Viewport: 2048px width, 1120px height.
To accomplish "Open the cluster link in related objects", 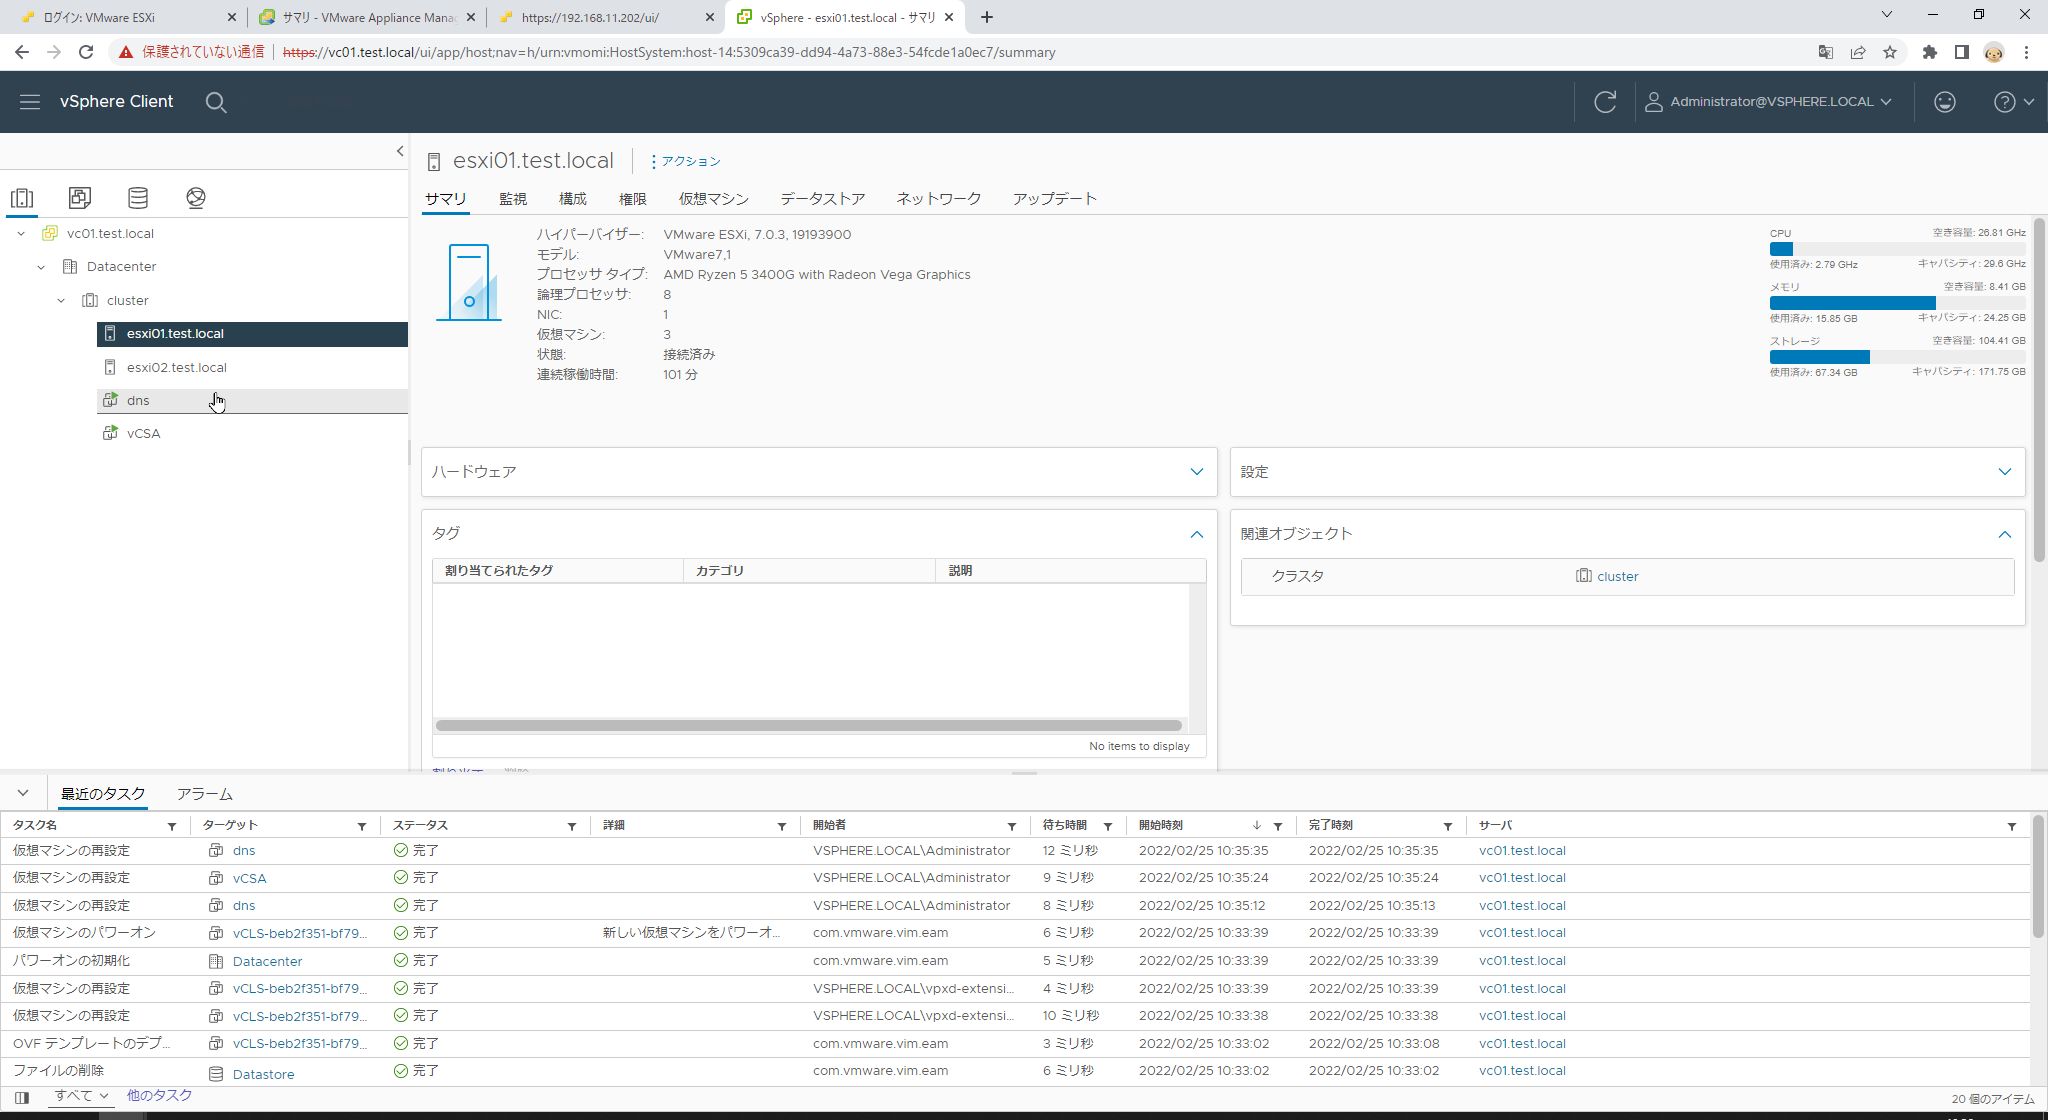I will [1617, 577].
